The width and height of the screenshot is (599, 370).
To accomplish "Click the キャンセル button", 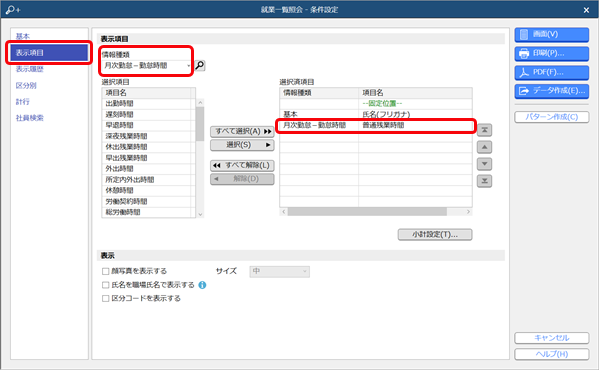I will (x=552, y=338).
